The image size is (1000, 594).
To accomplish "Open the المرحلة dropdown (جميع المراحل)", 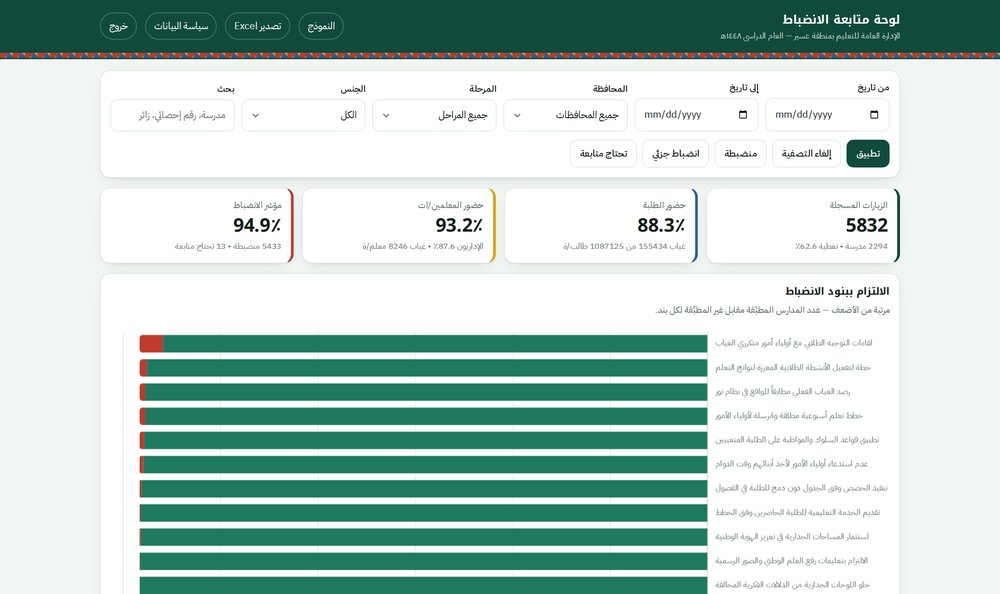I will (x=434, y=115).
